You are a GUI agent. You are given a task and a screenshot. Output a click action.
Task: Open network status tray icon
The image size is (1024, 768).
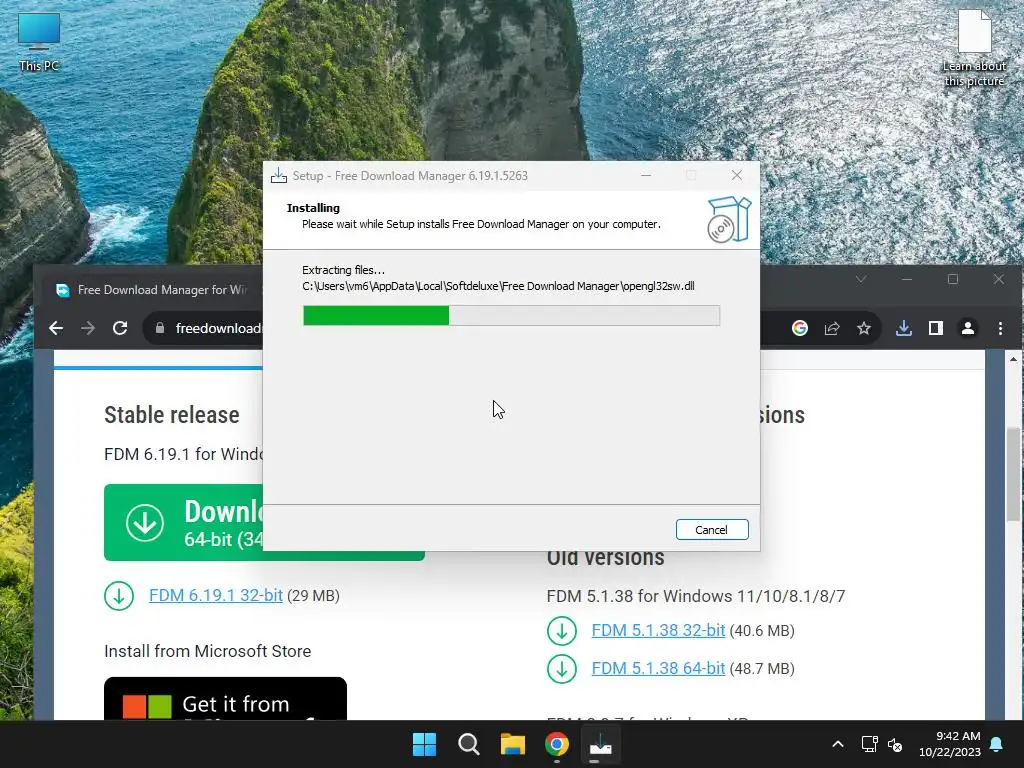(869, 744)
